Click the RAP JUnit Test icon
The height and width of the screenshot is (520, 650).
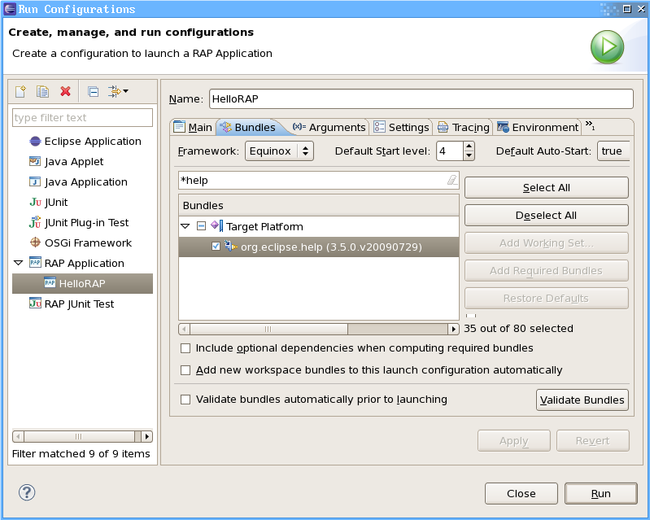click(35, 304)
